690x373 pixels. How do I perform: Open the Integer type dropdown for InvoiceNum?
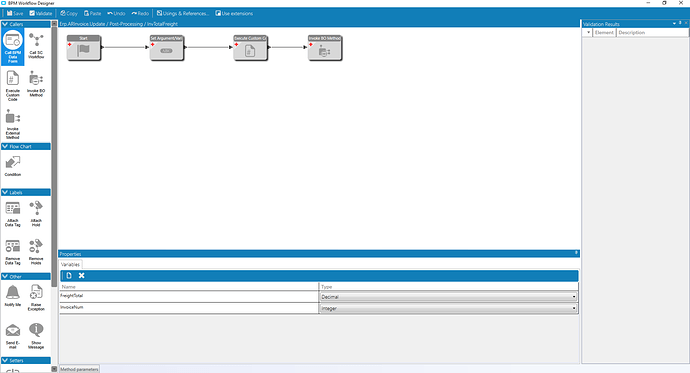click(x=448, y=308)
